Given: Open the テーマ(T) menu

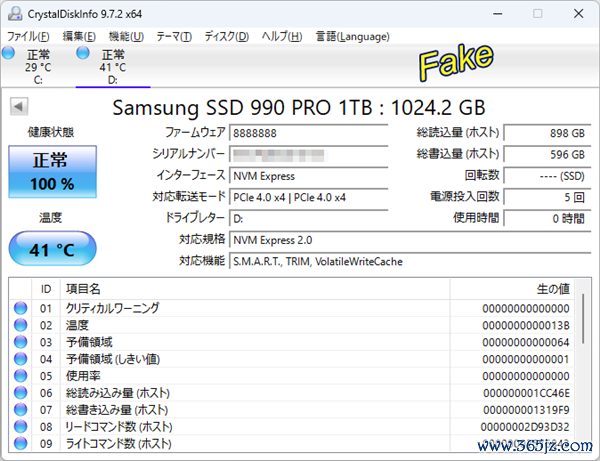Looking at the screenshot, I should (174, 37).
